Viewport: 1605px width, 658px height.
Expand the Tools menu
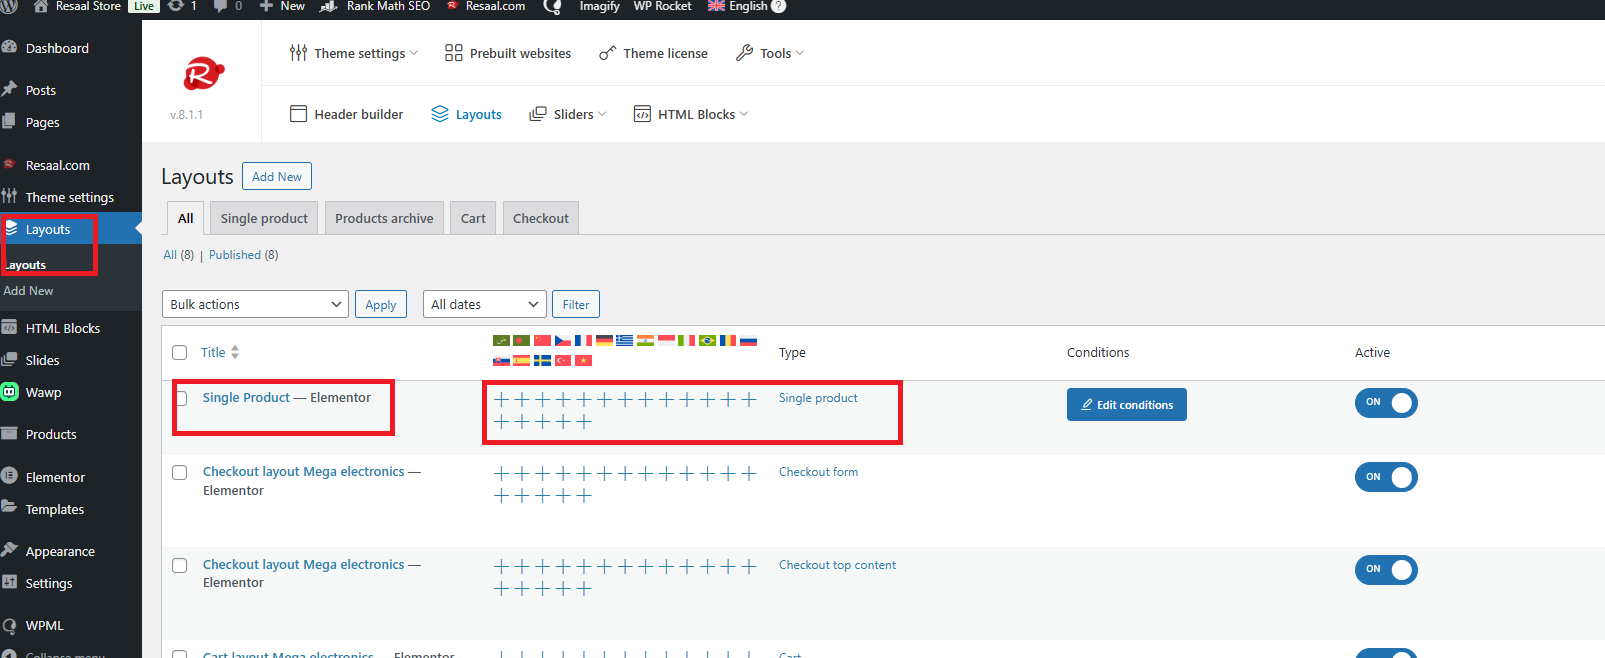pos(769,53)
